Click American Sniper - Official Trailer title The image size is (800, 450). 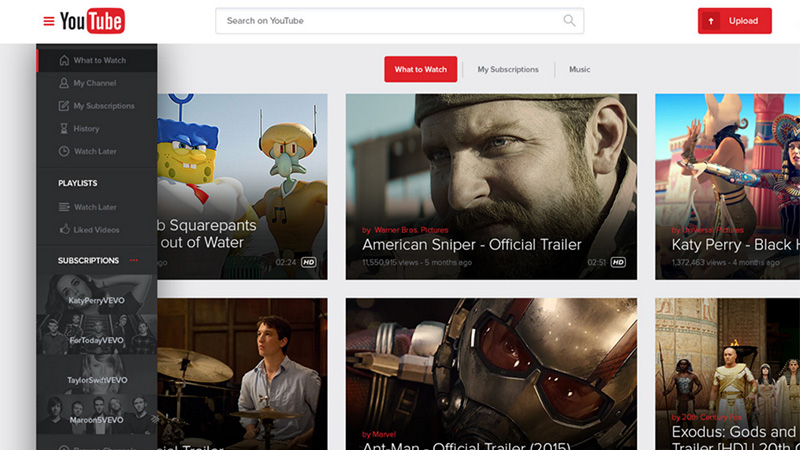point(472,245)
